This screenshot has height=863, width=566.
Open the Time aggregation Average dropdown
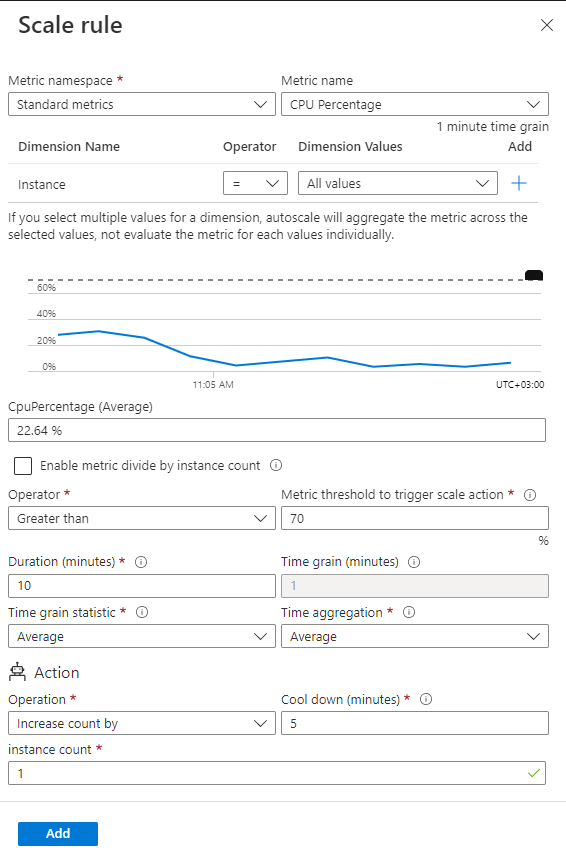415,636
